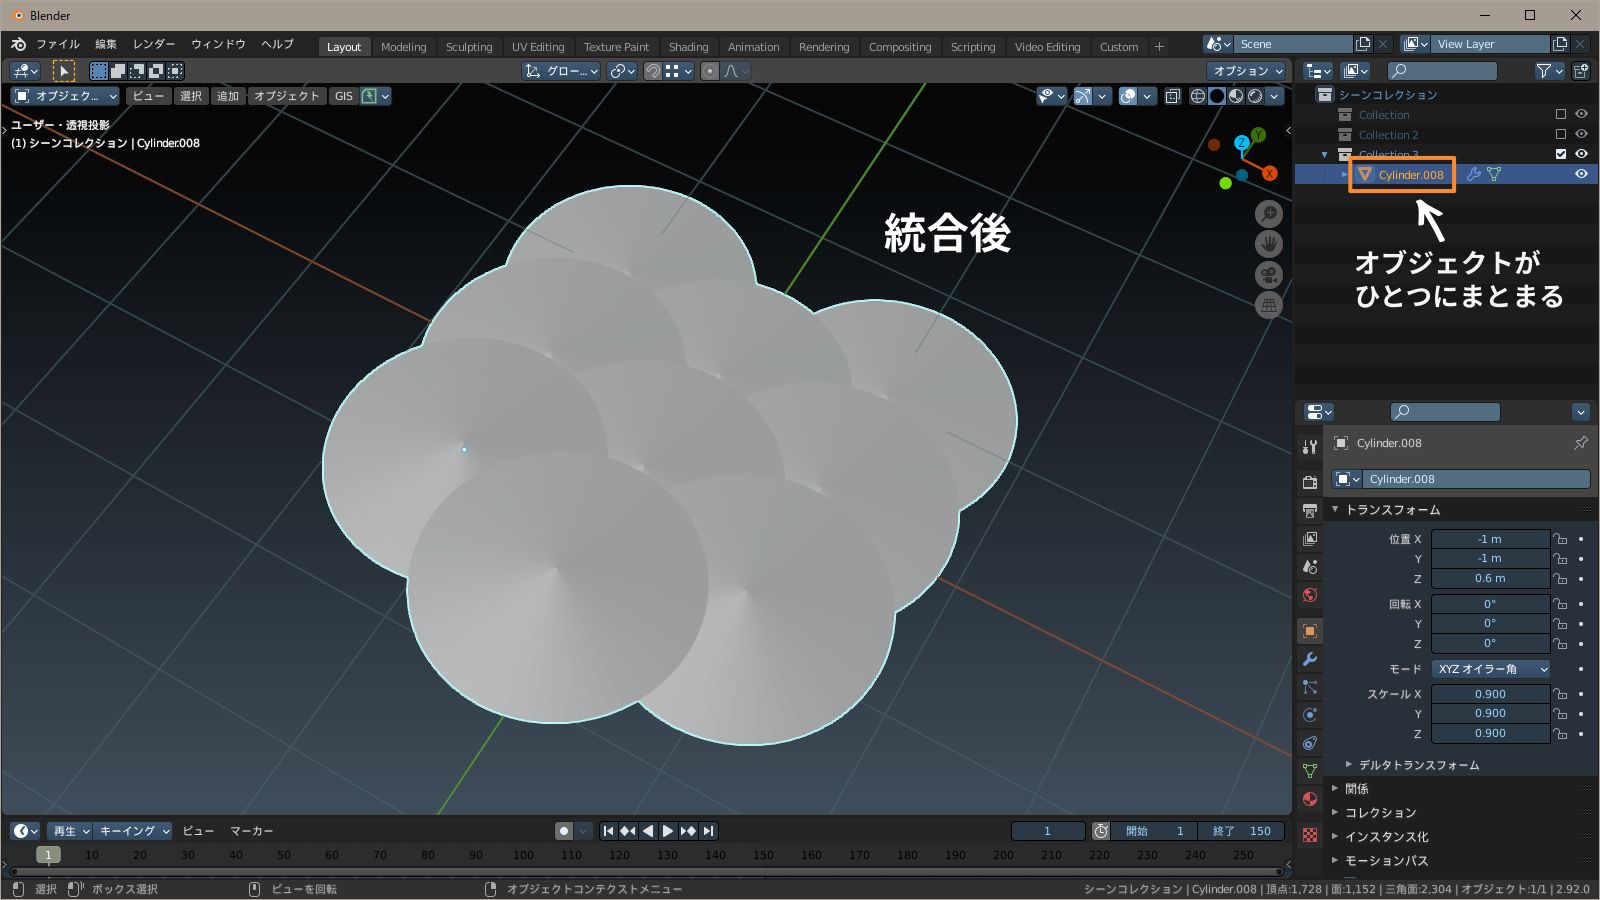Image resolution: width=1600 pixels, height=900 pixels.
Task: Toggle viewport X-ray mode
Action: [x=1173, y=96]
